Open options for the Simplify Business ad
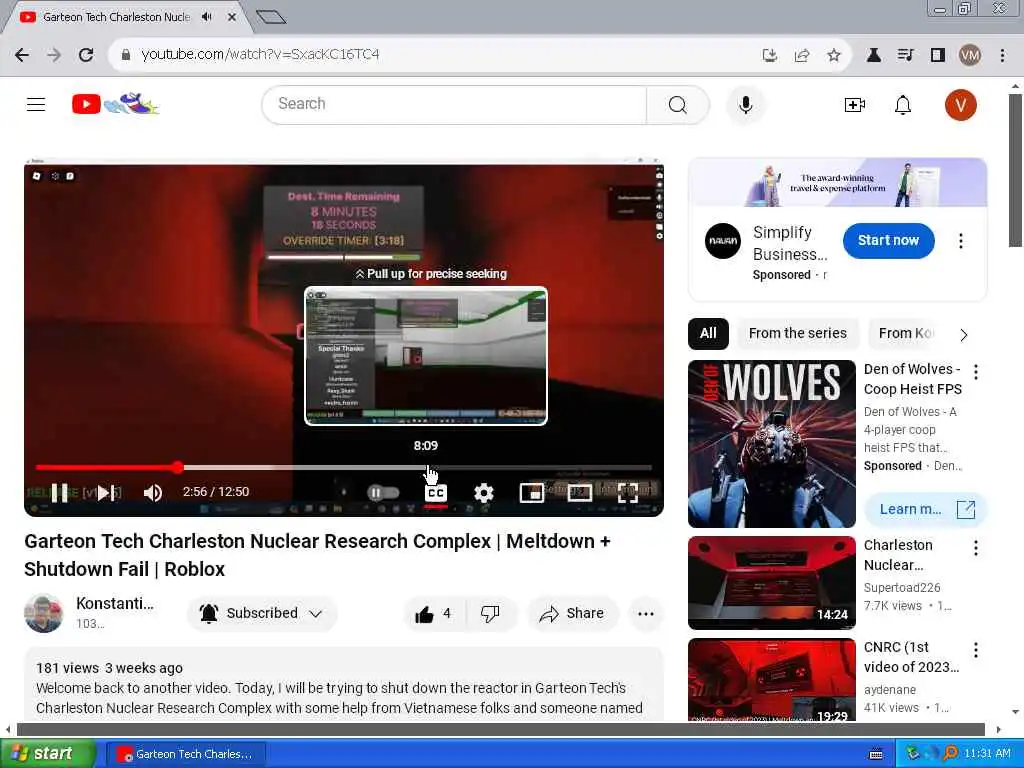 pyautogui.click(x=961, y=241)
